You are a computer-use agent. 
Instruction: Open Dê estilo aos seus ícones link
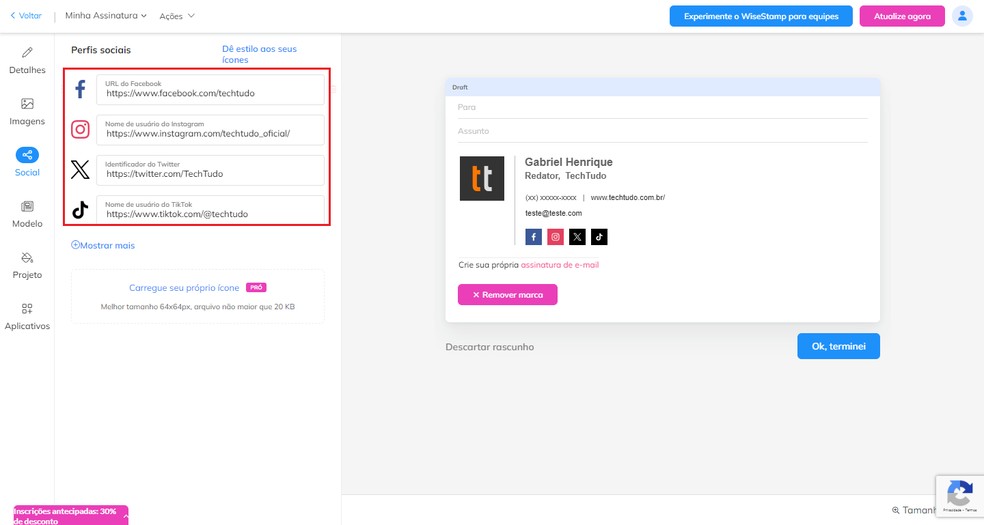[x=259, y=54]
